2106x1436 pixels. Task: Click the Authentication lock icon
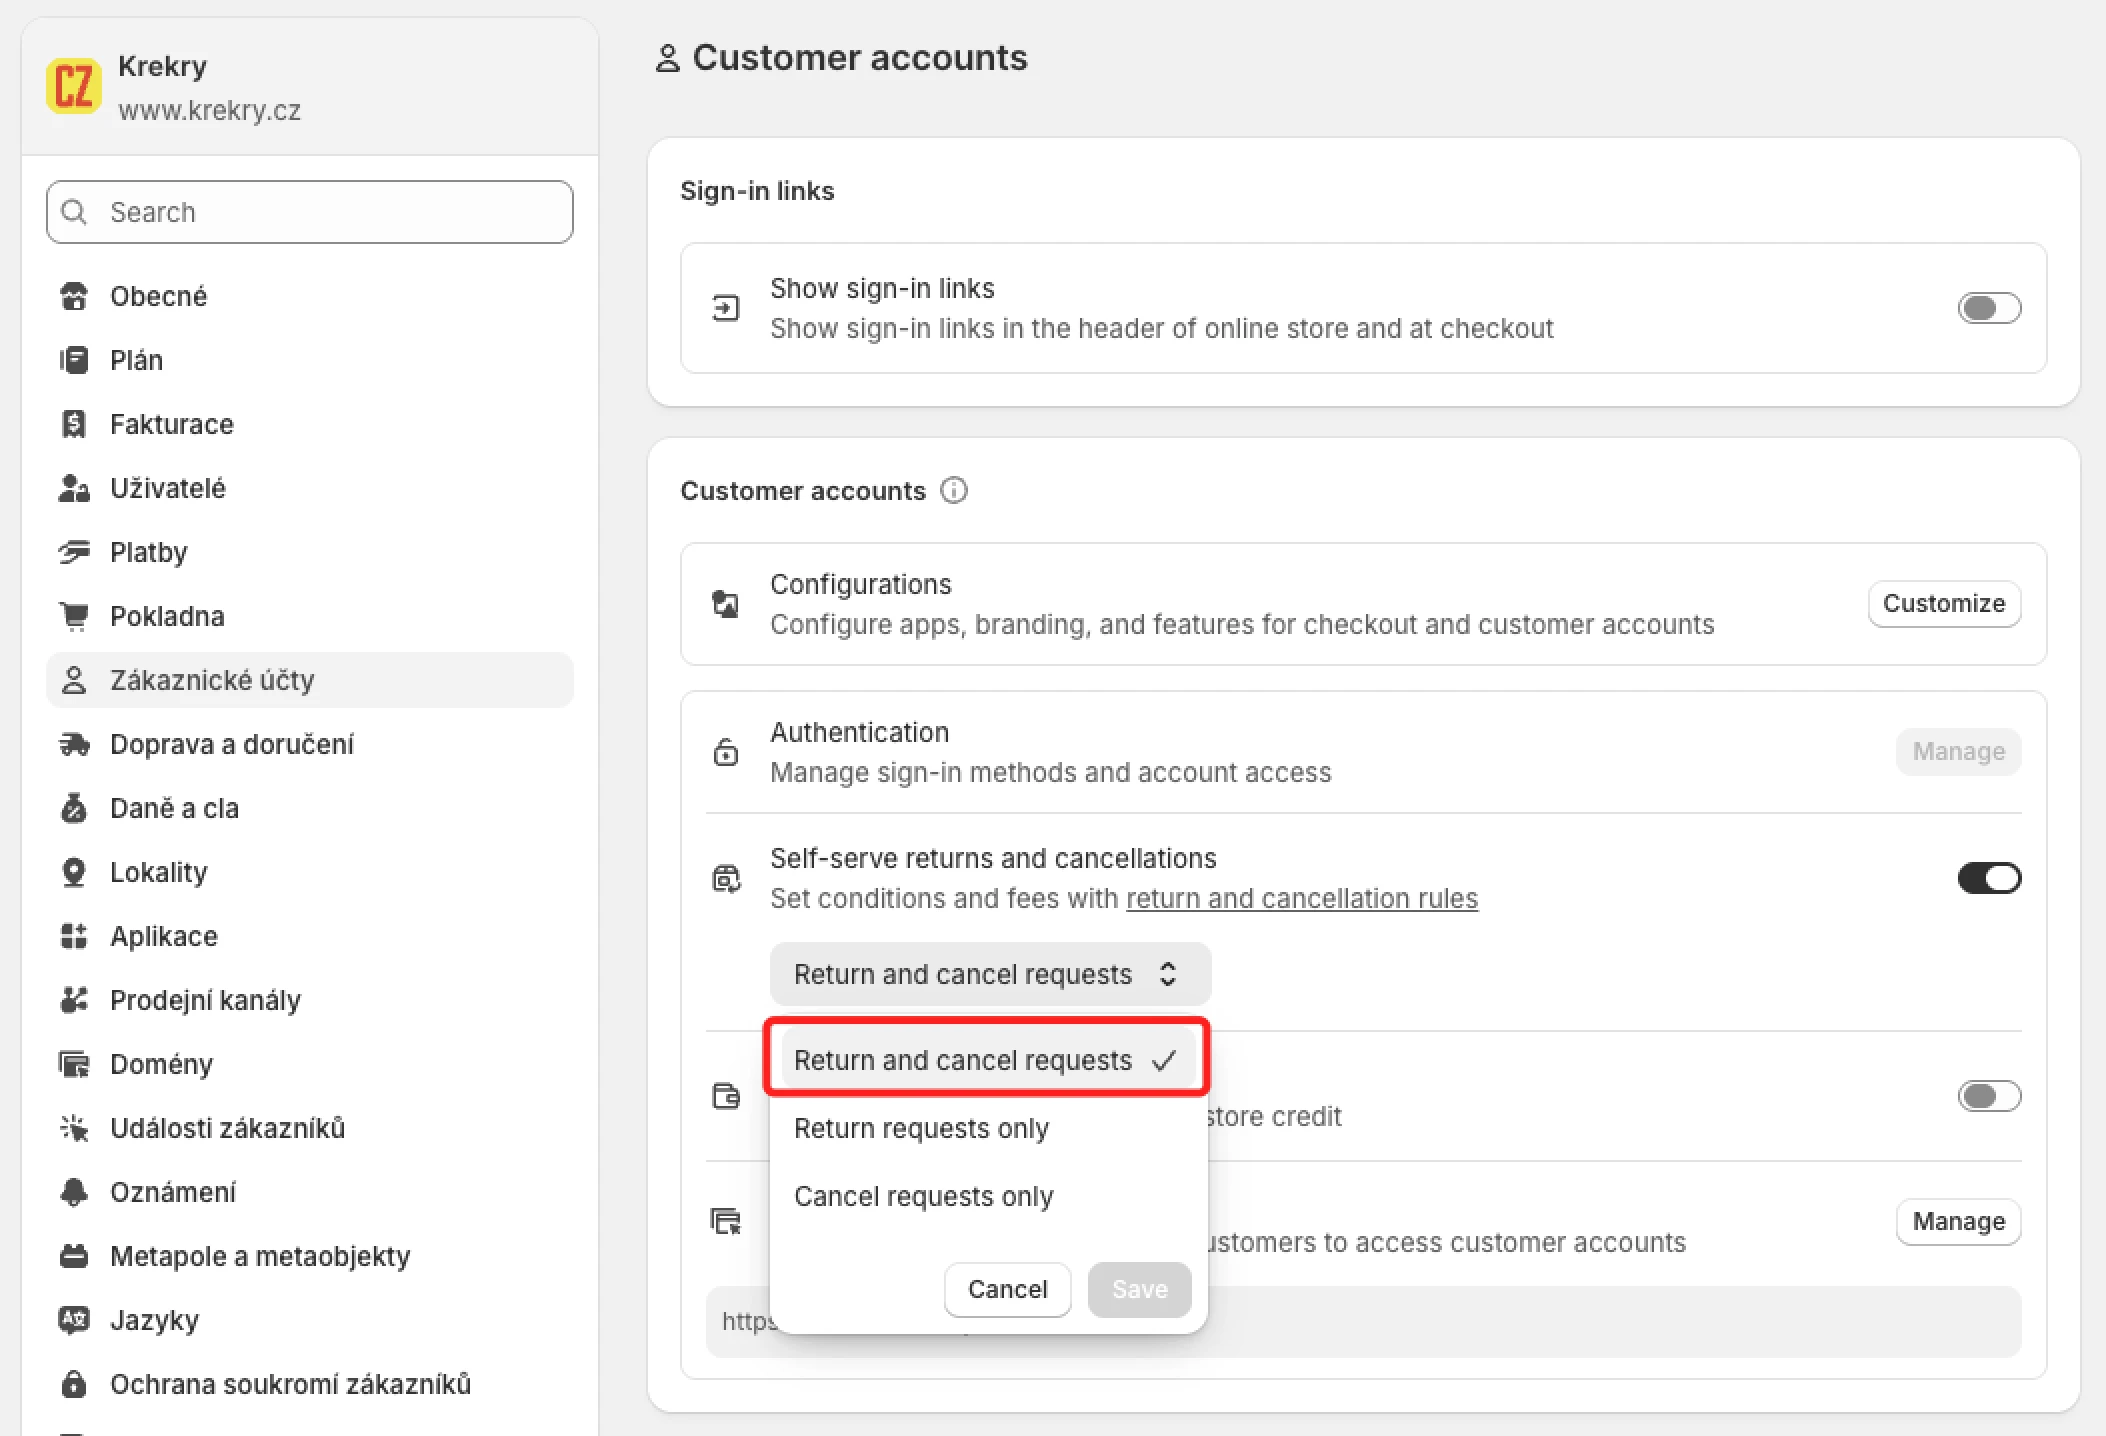coord(726,752)
